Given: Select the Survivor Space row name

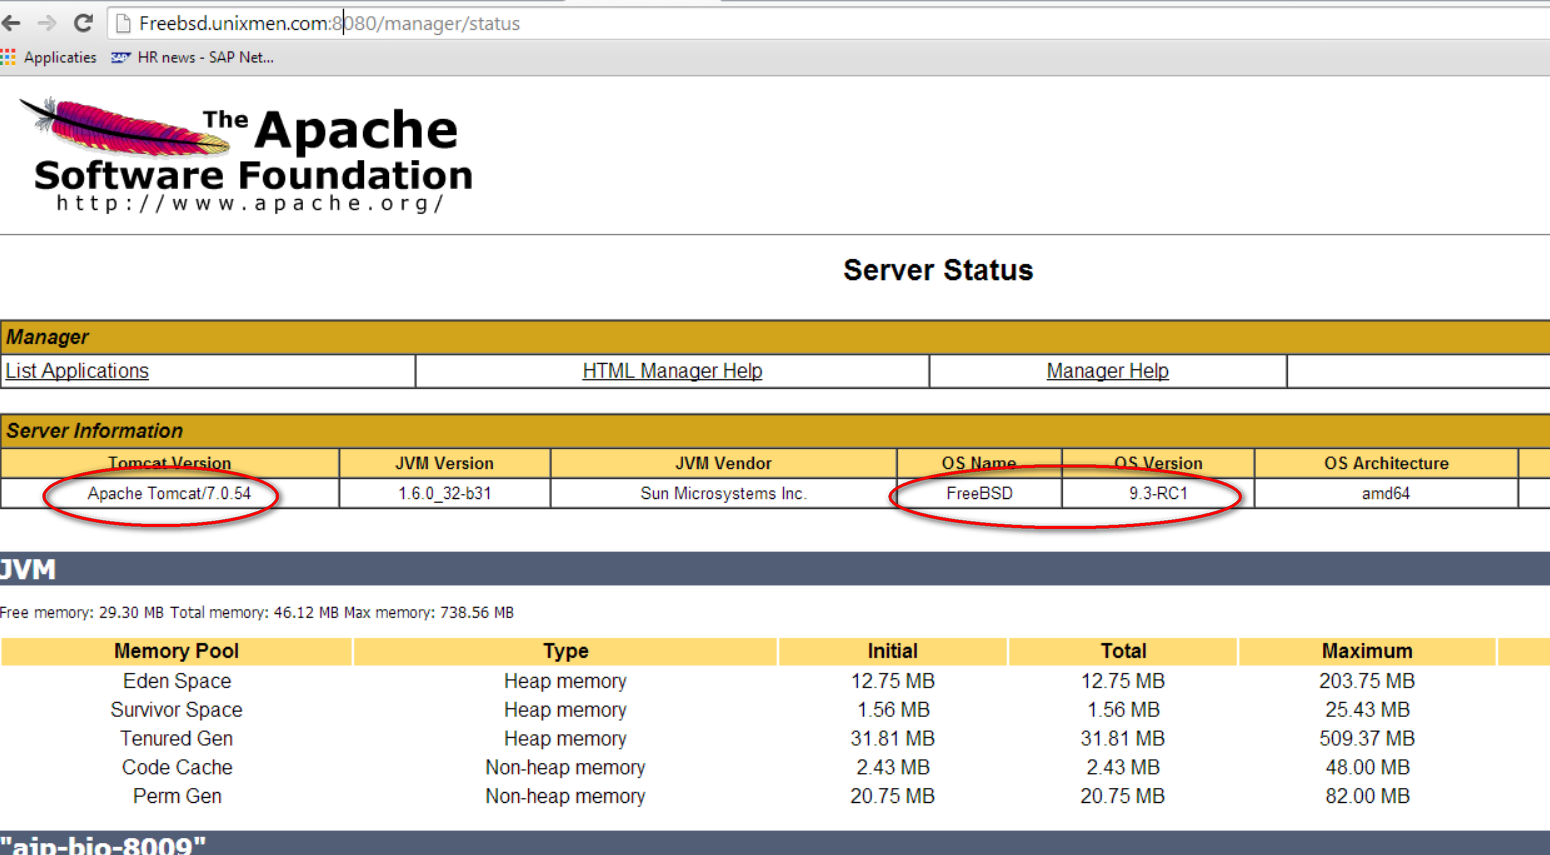Looking at the screenshot, I should [x=176, y=710].
